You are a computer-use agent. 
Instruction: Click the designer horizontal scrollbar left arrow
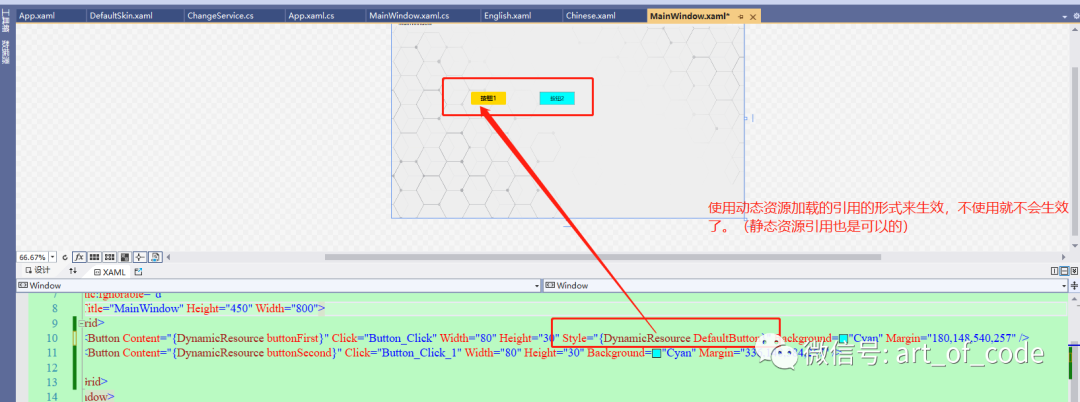pyautogui.click(x=169, y=257)
